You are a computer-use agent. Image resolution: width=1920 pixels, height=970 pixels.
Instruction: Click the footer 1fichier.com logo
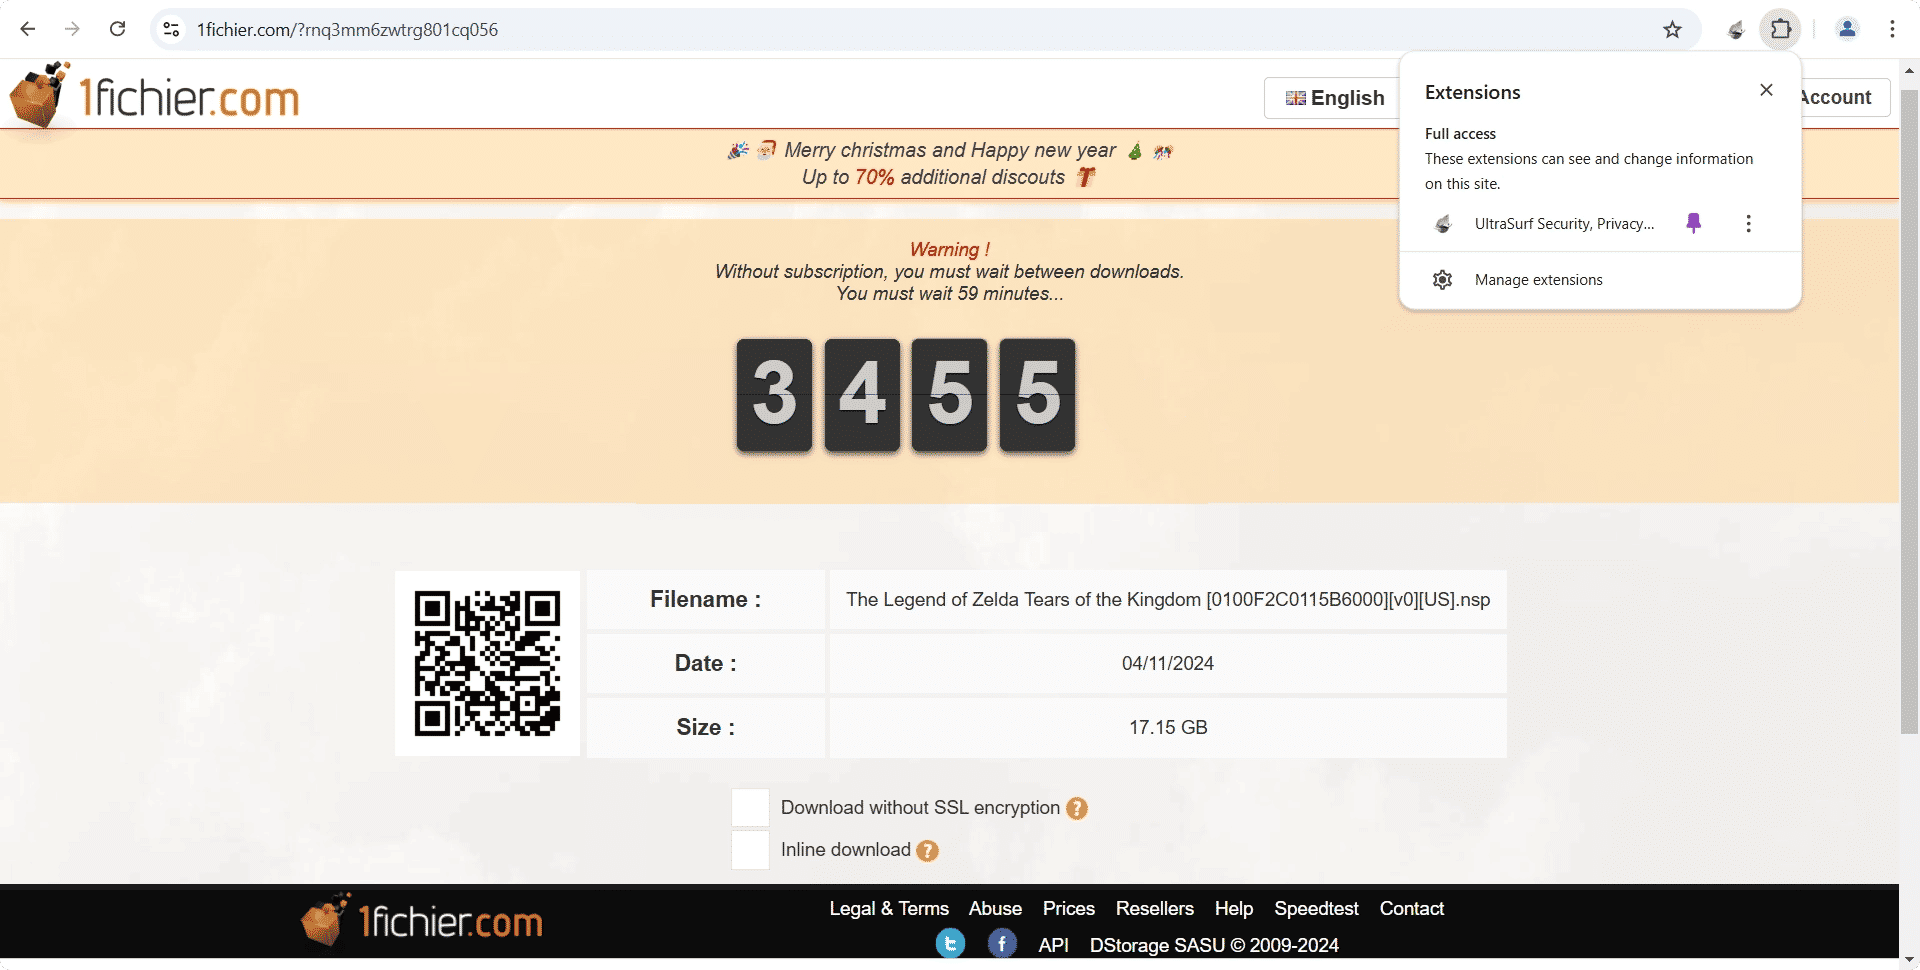(422, 919)
